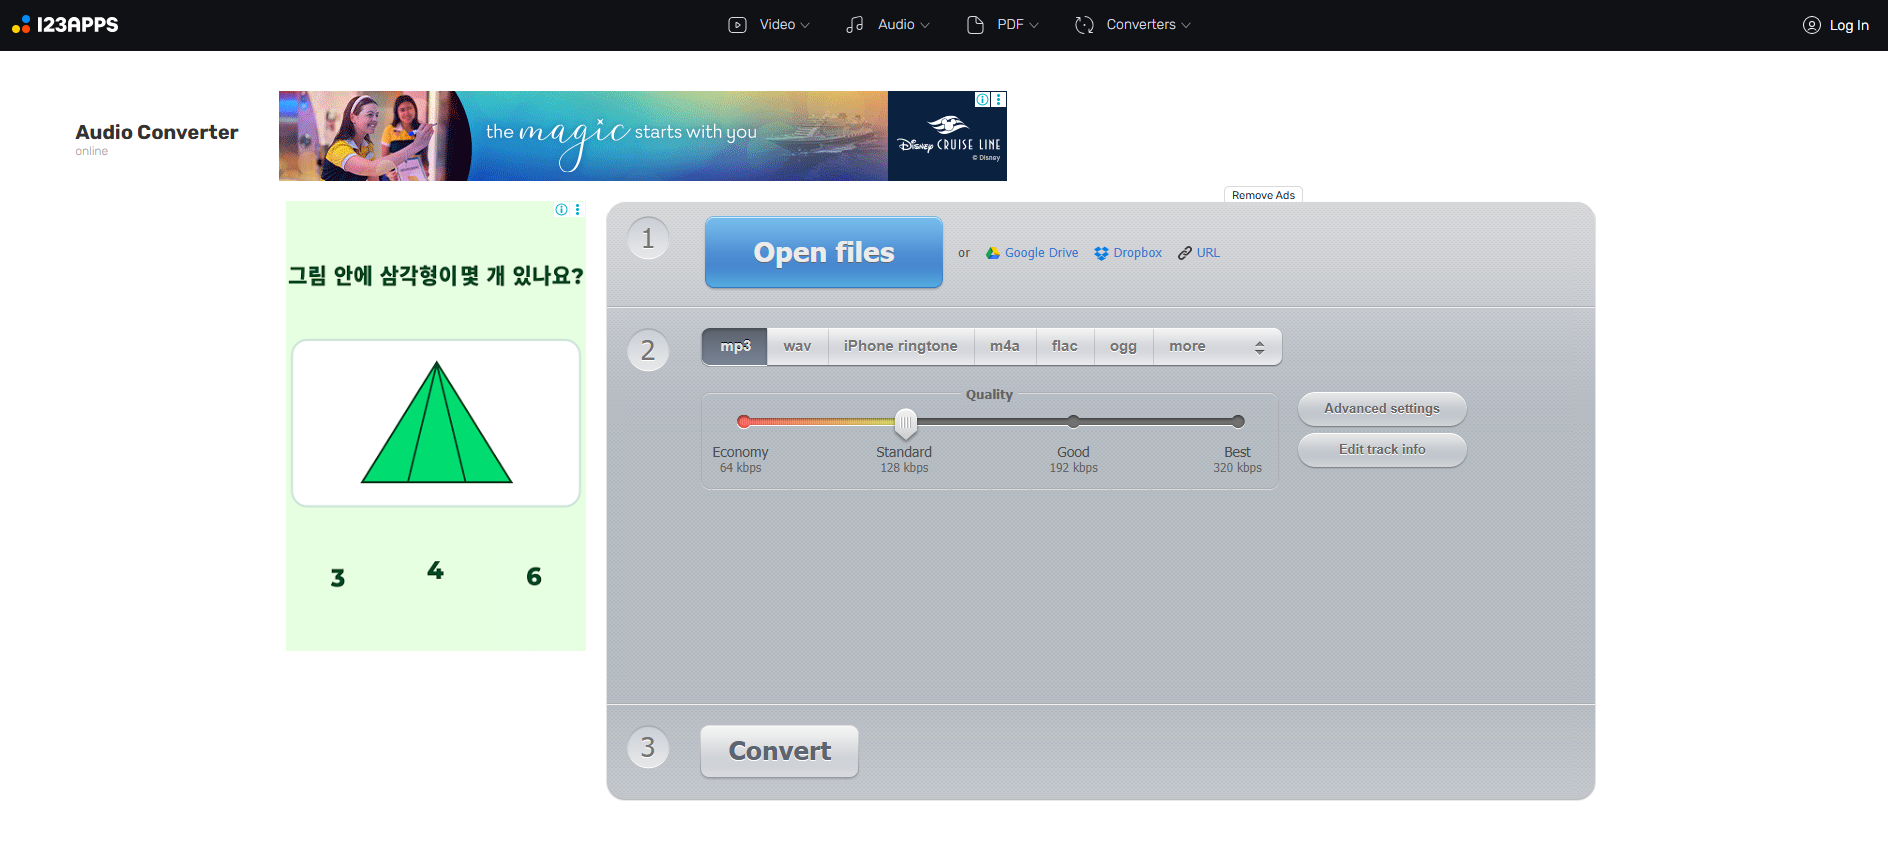Click the 123APPS logo icon

21,25
